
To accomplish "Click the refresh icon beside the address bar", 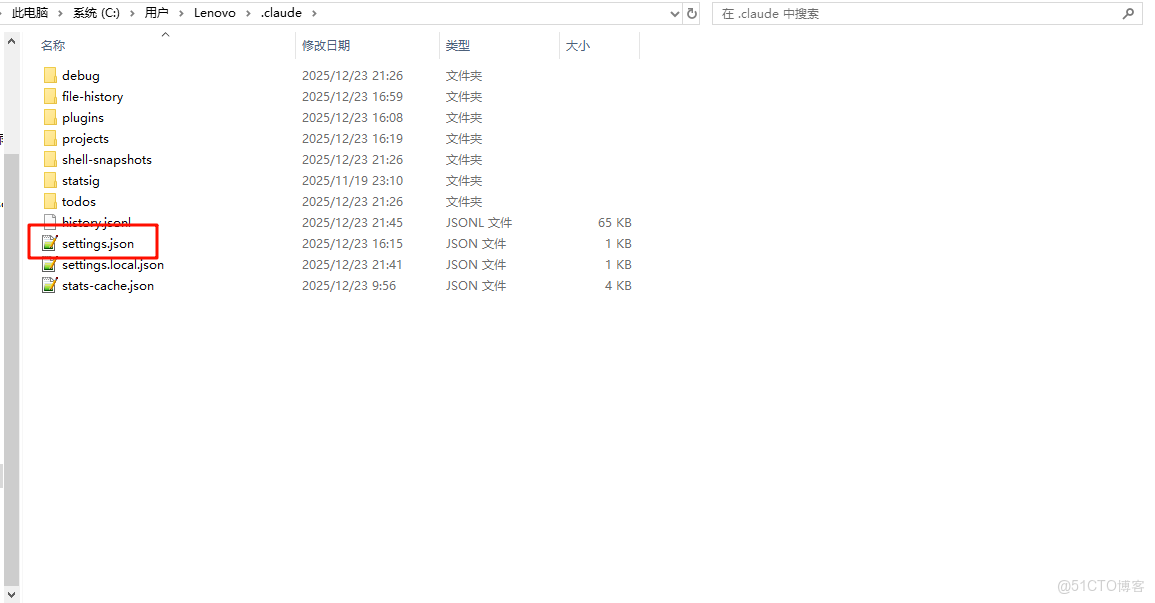I will pyautogui.click(x=690, y=13).
